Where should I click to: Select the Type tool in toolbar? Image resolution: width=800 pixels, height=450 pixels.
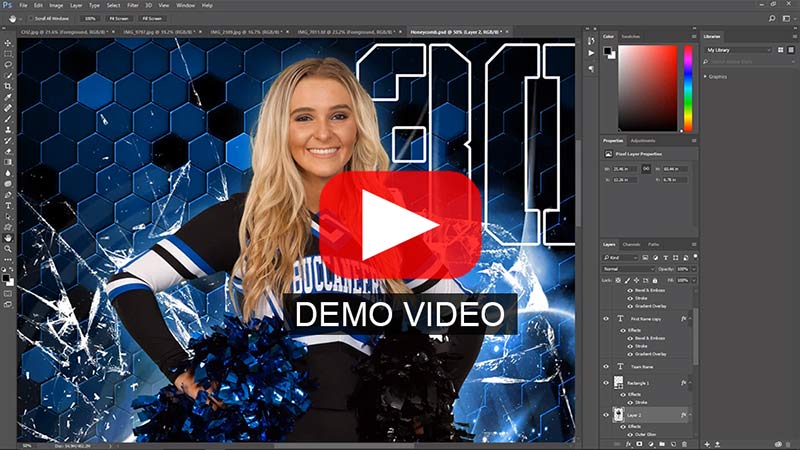pyautogui.click(x=8, y=205)
